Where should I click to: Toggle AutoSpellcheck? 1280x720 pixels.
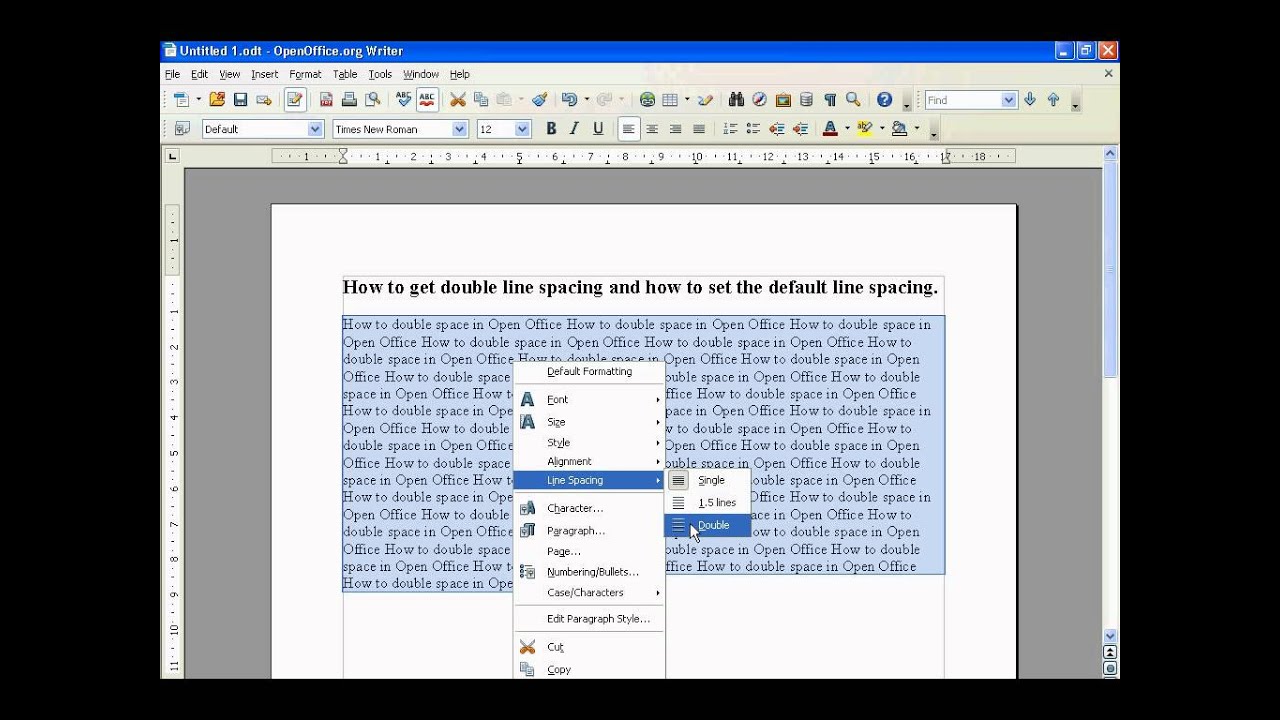pyautogui.click(x=427, y=100)
